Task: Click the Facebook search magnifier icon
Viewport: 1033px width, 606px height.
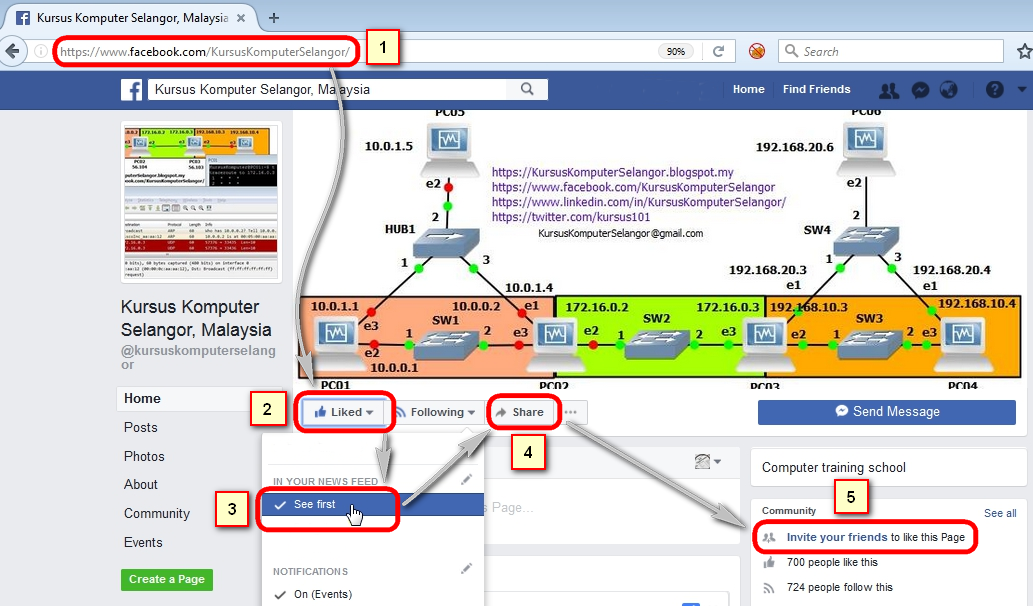Action: click(x=527, y=89)
